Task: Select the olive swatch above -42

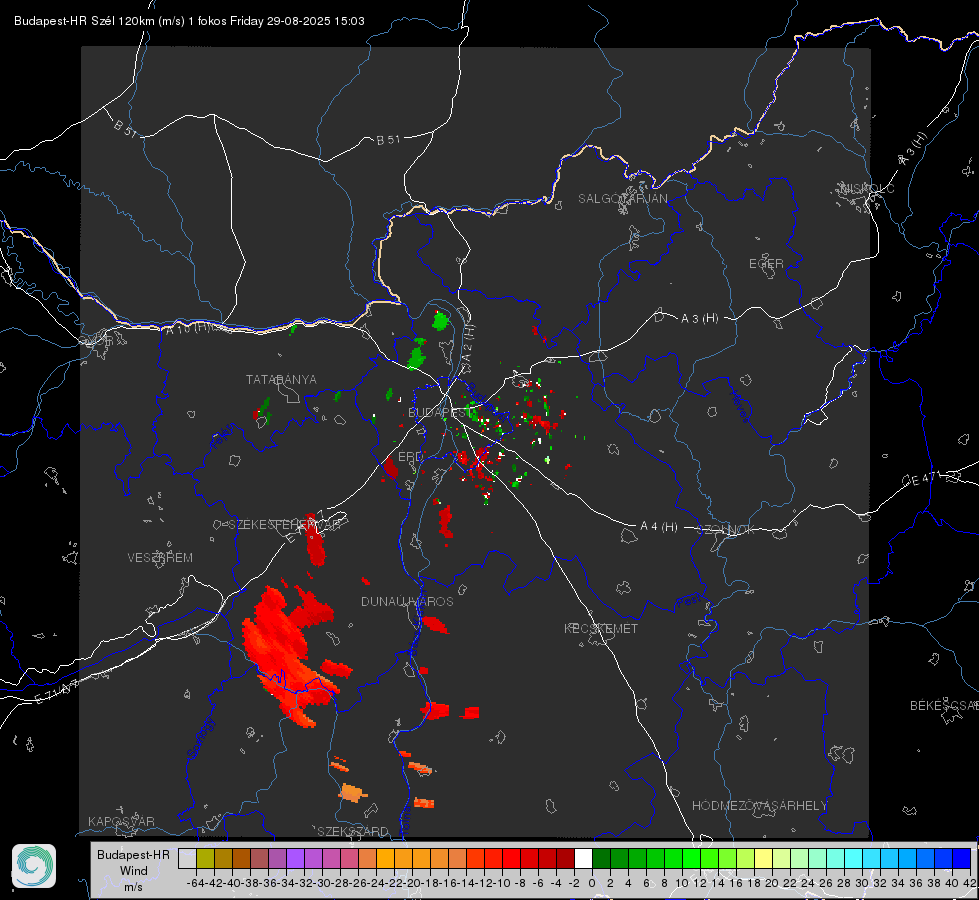Action: (205, 858)
